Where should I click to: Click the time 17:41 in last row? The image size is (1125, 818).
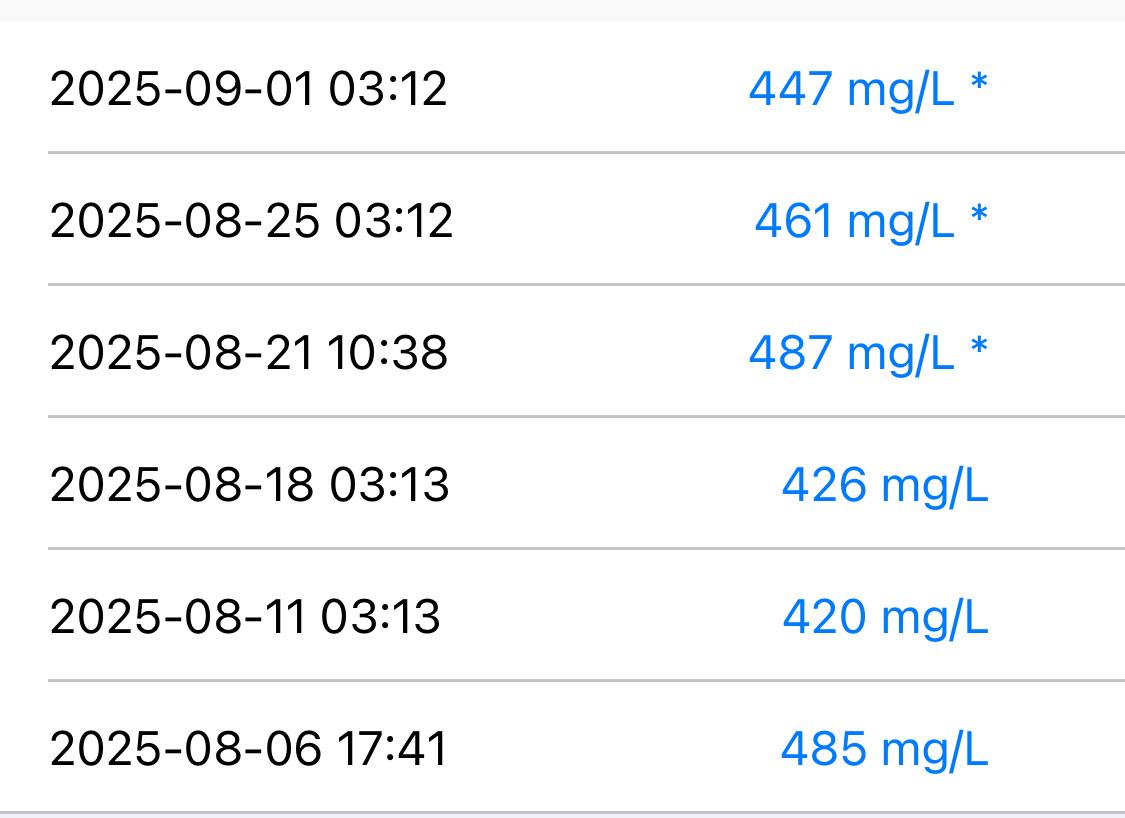(x=392, y=748)
